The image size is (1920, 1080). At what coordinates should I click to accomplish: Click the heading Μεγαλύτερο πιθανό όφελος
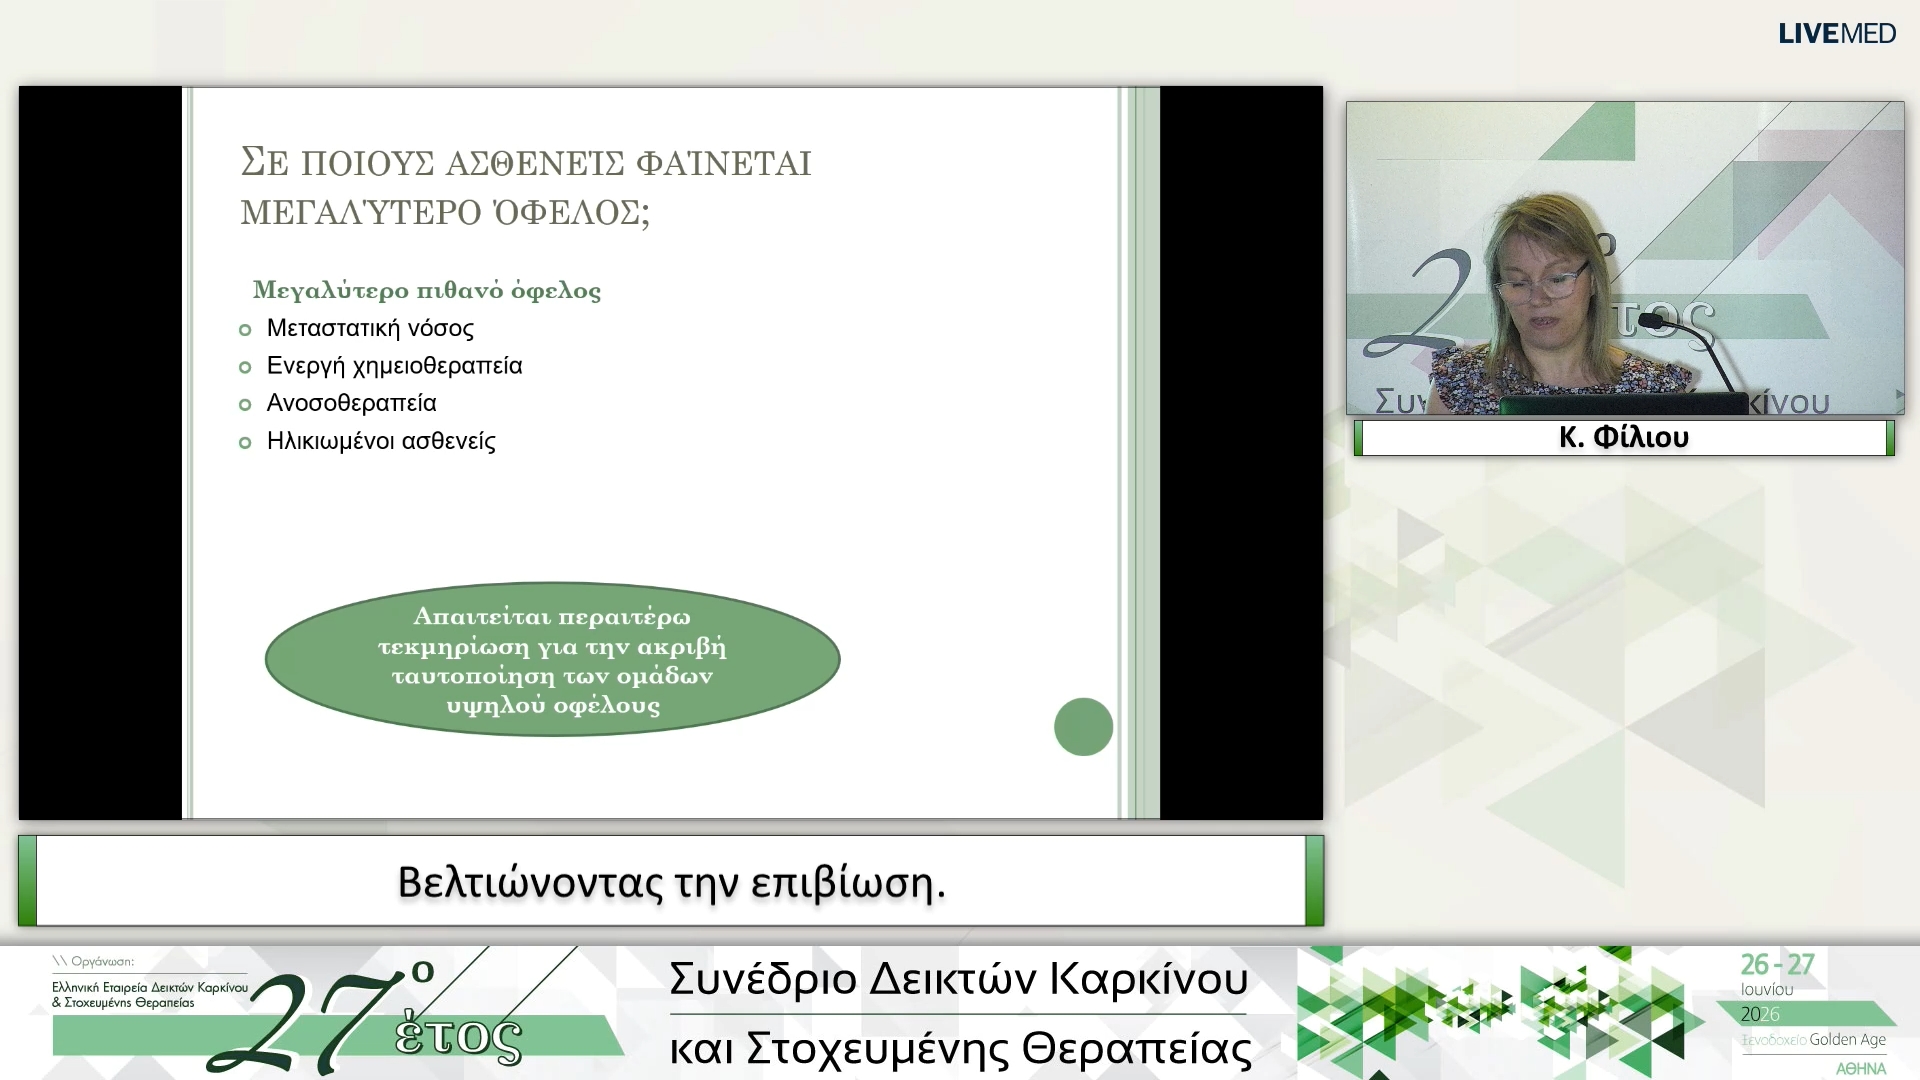point(427,290)
